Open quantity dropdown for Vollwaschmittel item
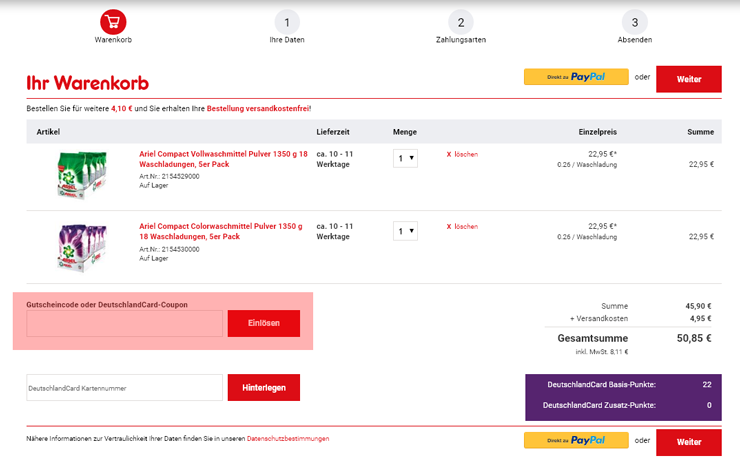This screenshot has width=740, height=466. [405, 158]
